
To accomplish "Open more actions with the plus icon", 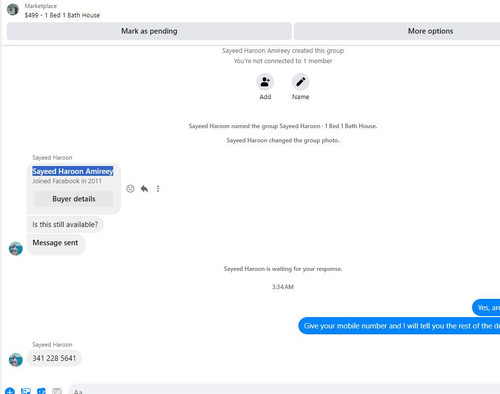I will tap(10, 391).
